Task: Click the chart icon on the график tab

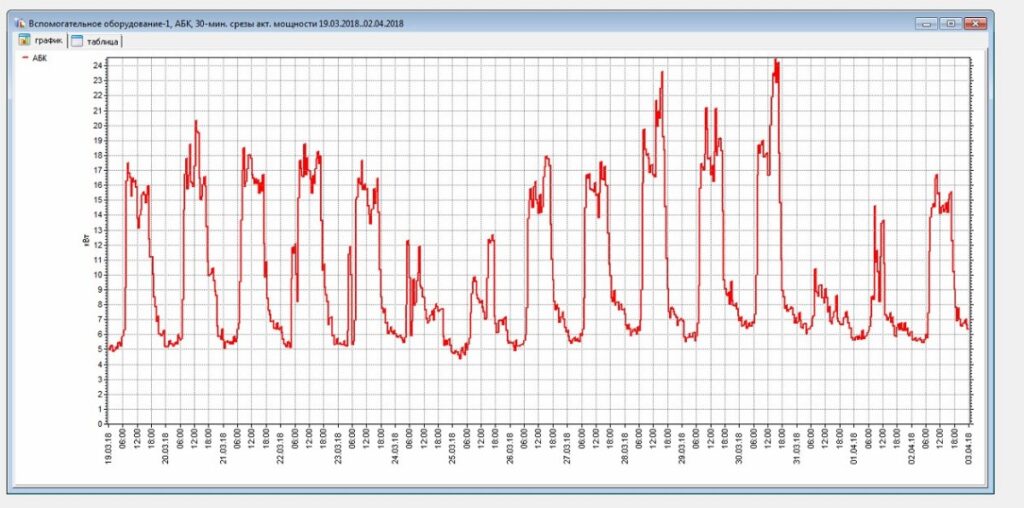Action: [25, 41]
